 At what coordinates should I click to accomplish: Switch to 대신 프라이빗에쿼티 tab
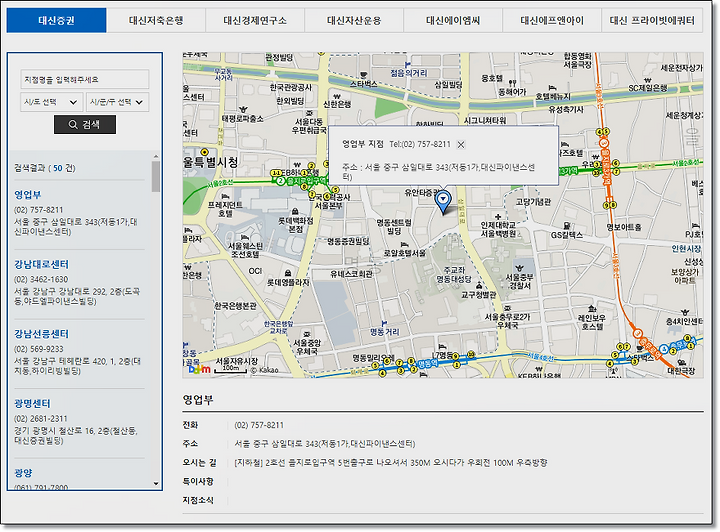pos(652,21)
